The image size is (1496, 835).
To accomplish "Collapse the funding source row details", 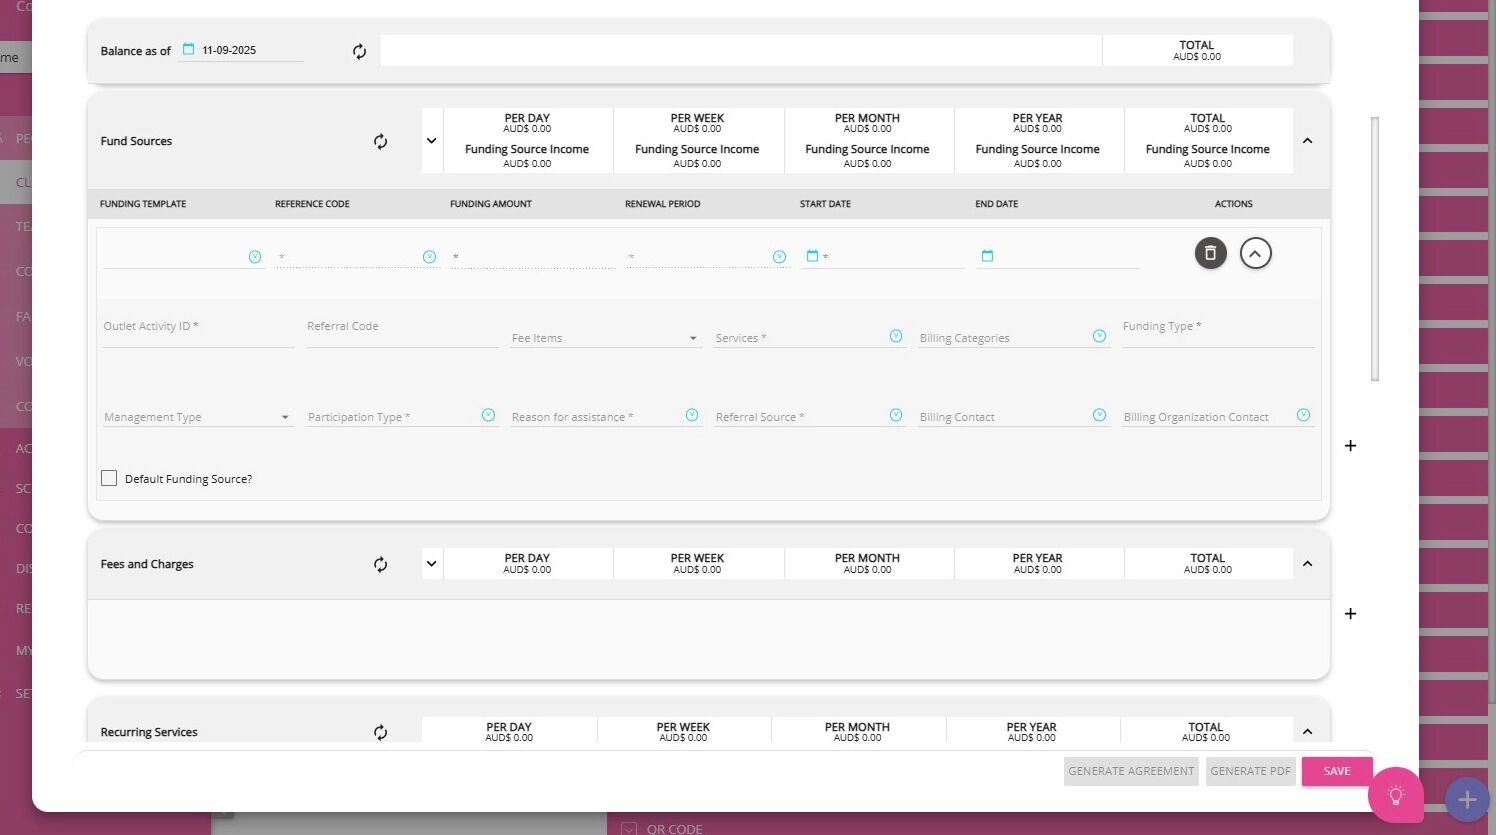I will (x=1256, y=253).
